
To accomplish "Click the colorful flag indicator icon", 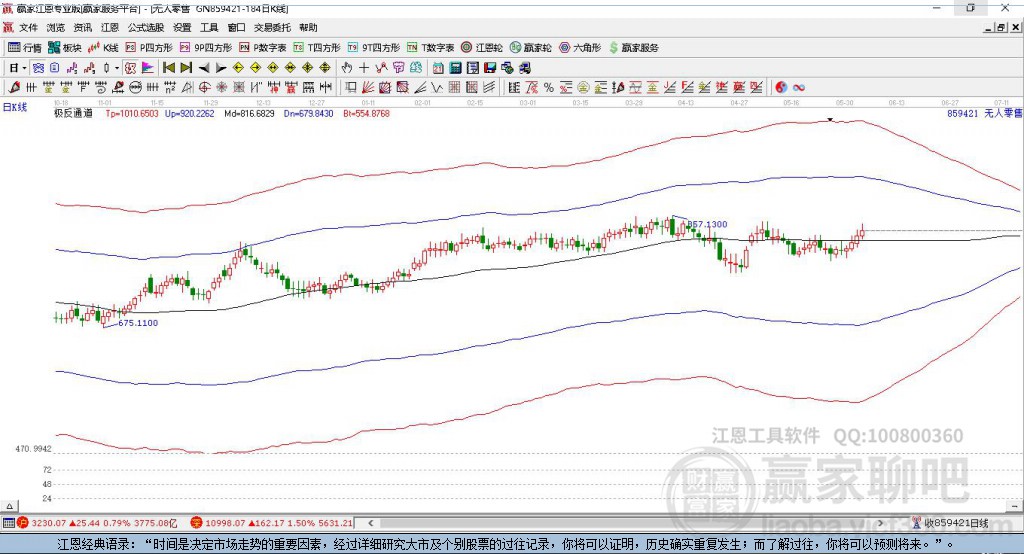I will (148, 67).
